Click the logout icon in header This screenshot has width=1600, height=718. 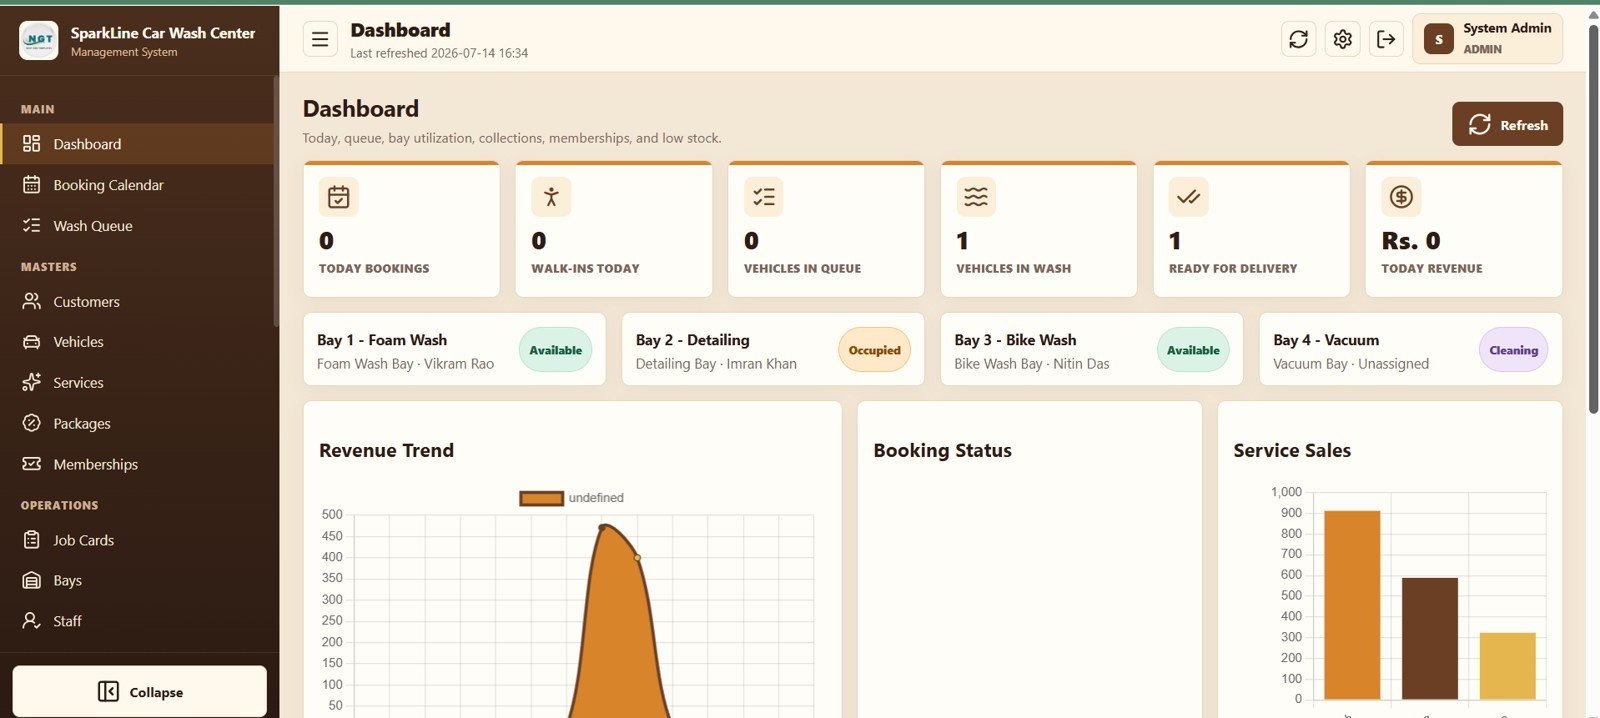[1386, 39]
